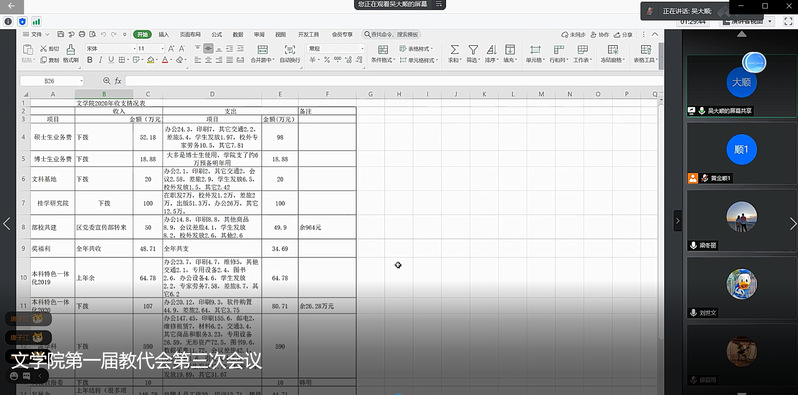The width and height of the screenshot is (798, 395).
Task: Switch to the 插入 (Insert) ribbon tab
Action: click(164, 35)
